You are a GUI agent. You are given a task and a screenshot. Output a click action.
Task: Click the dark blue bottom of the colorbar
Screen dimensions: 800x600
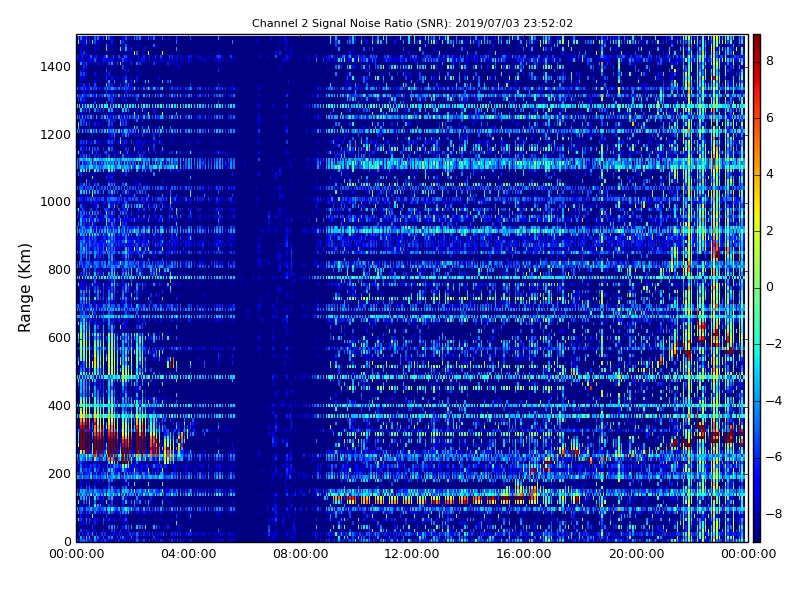757,536
